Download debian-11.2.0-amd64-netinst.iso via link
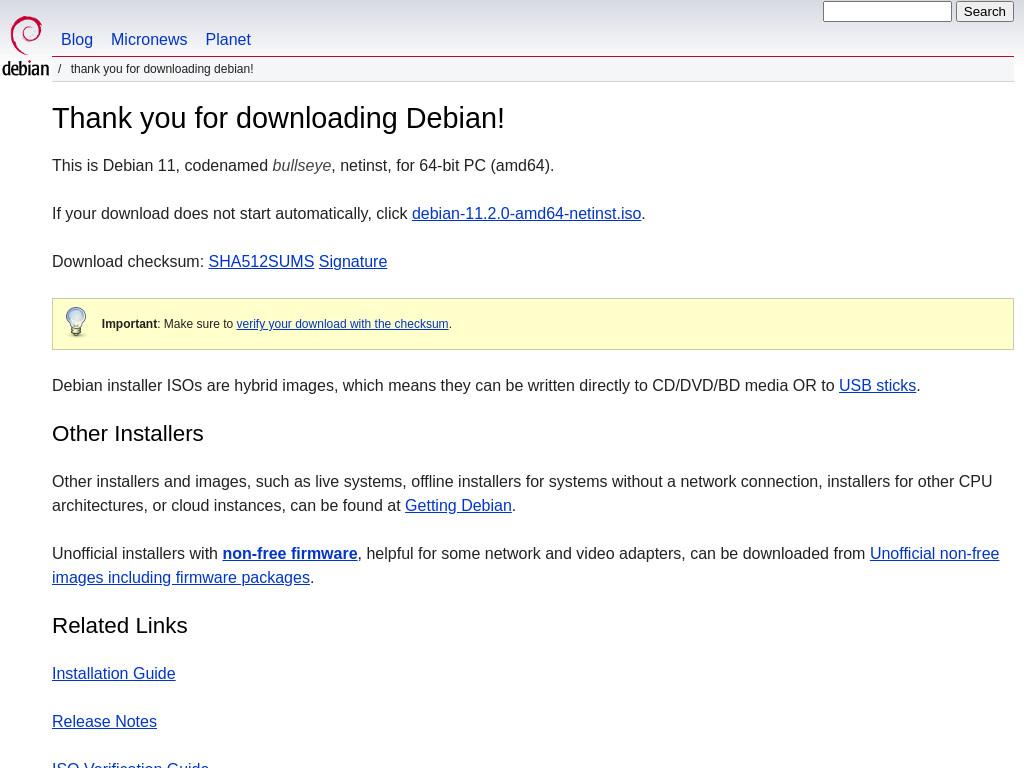1024x768 pixels. pyautogui.click(x=526, y=214)
